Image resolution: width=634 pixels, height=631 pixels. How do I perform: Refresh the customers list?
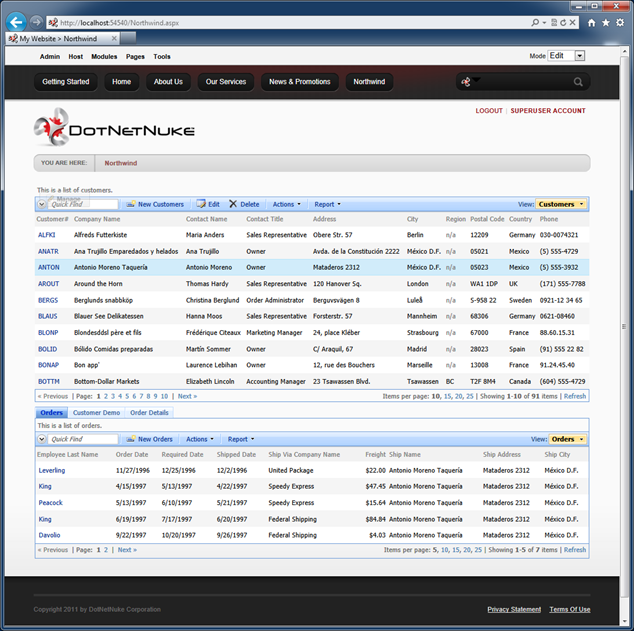pyautogui.click(x=575, y=396)
